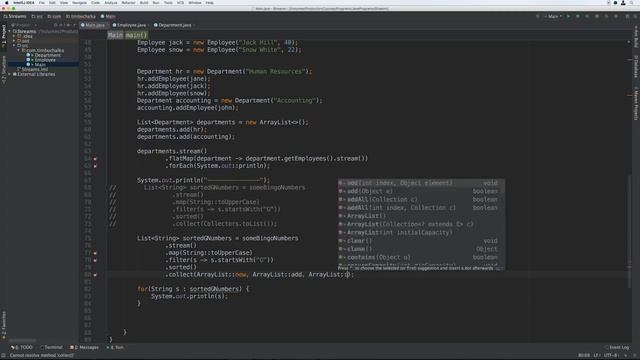This screenshot has width=640, height=360.
Task: Open the Refactor menu
Action: coord(128,2)
